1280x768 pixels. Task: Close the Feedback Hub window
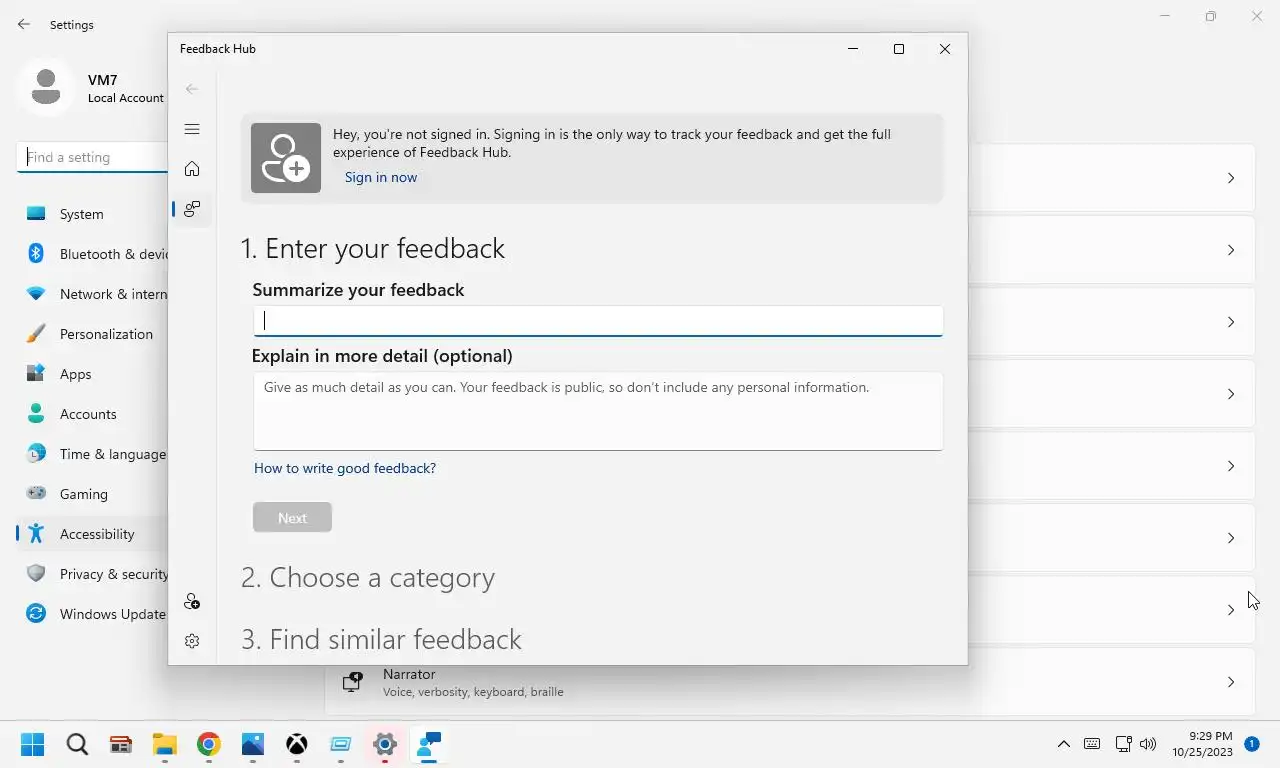pos(945,49)
